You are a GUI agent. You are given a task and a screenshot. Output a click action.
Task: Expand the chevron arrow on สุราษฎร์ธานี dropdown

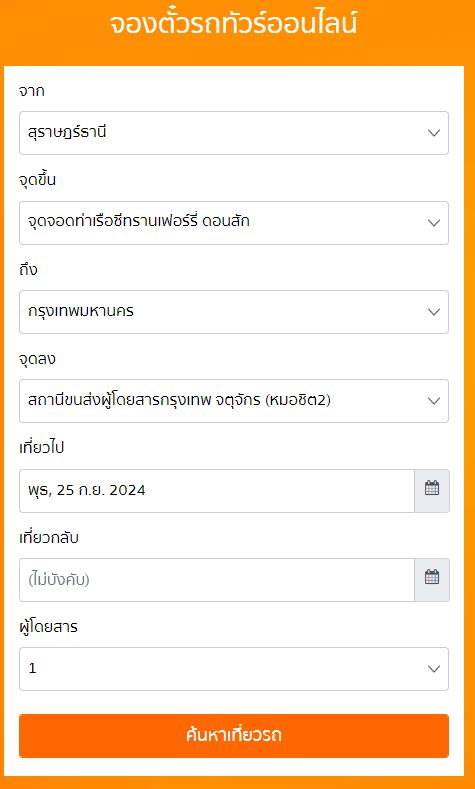pyautogui.click(x=434, y=133)
